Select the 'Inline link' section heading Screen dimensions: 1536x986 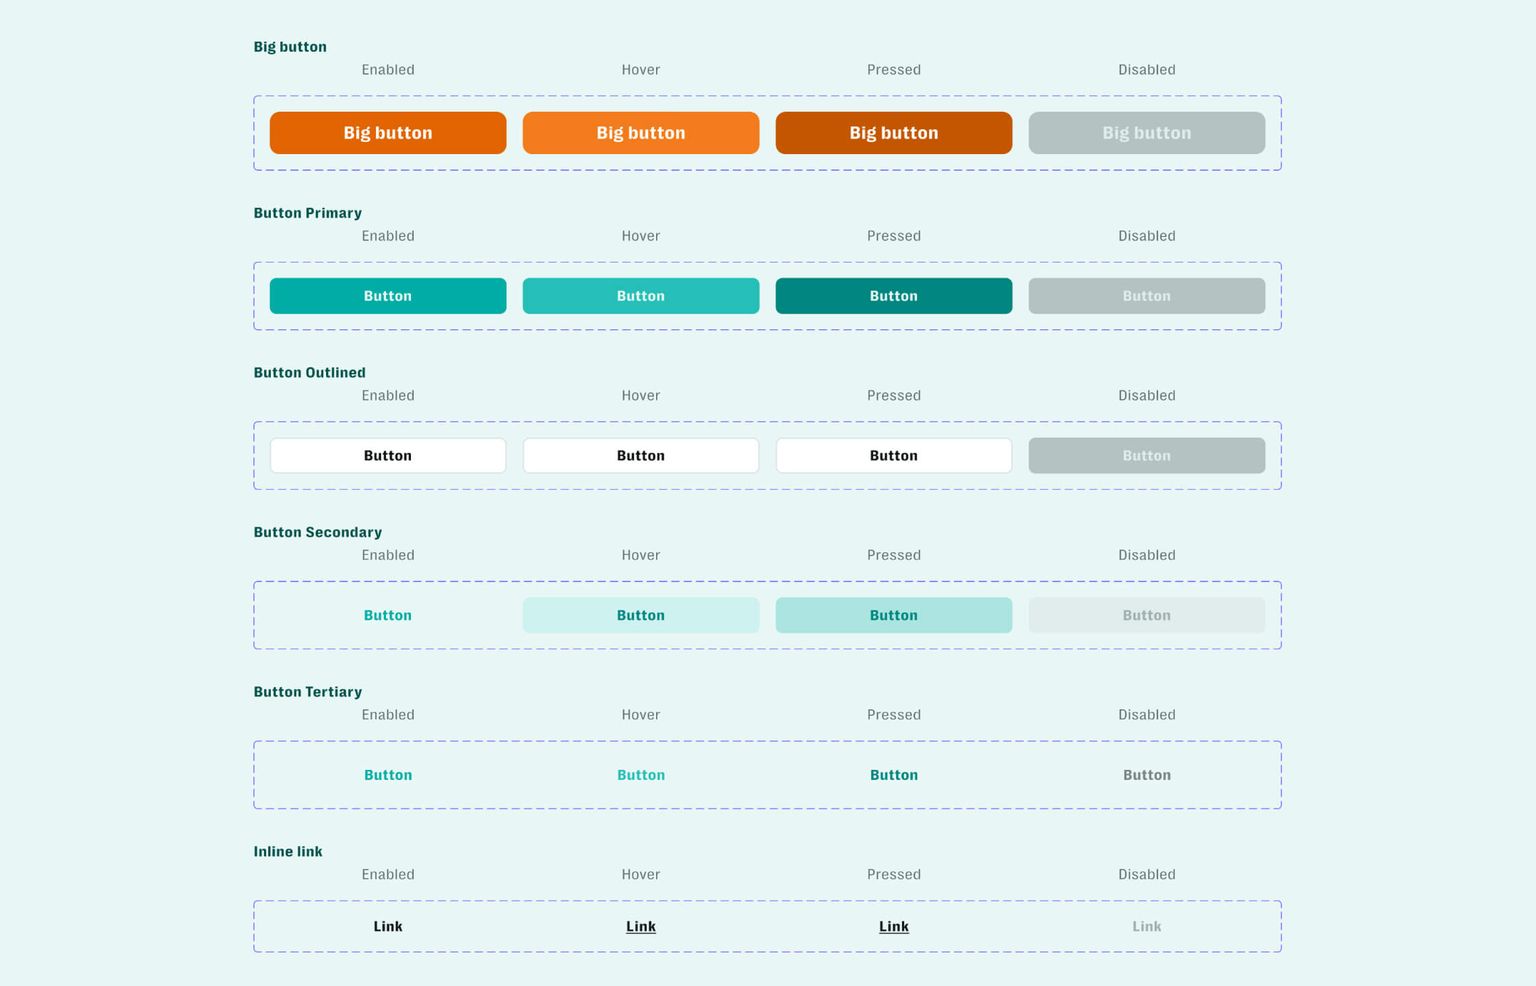click(288, 852)
